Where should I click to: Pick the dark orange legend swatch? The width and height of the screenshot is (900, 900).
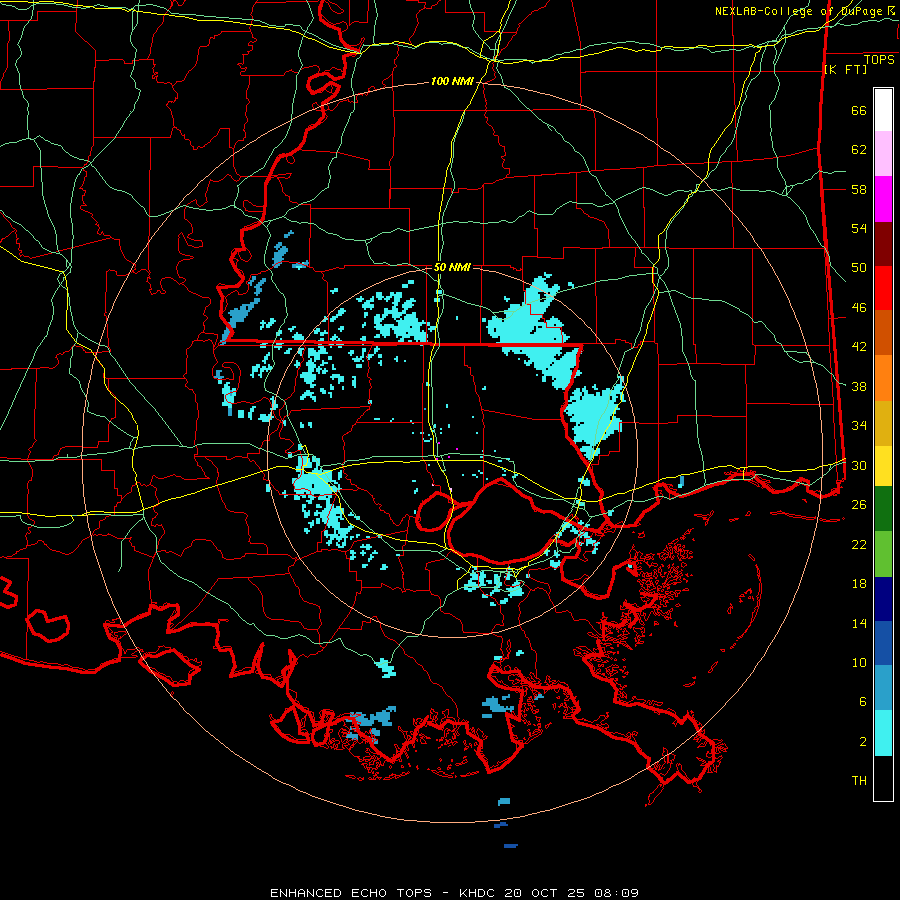(x=883, y=333)
